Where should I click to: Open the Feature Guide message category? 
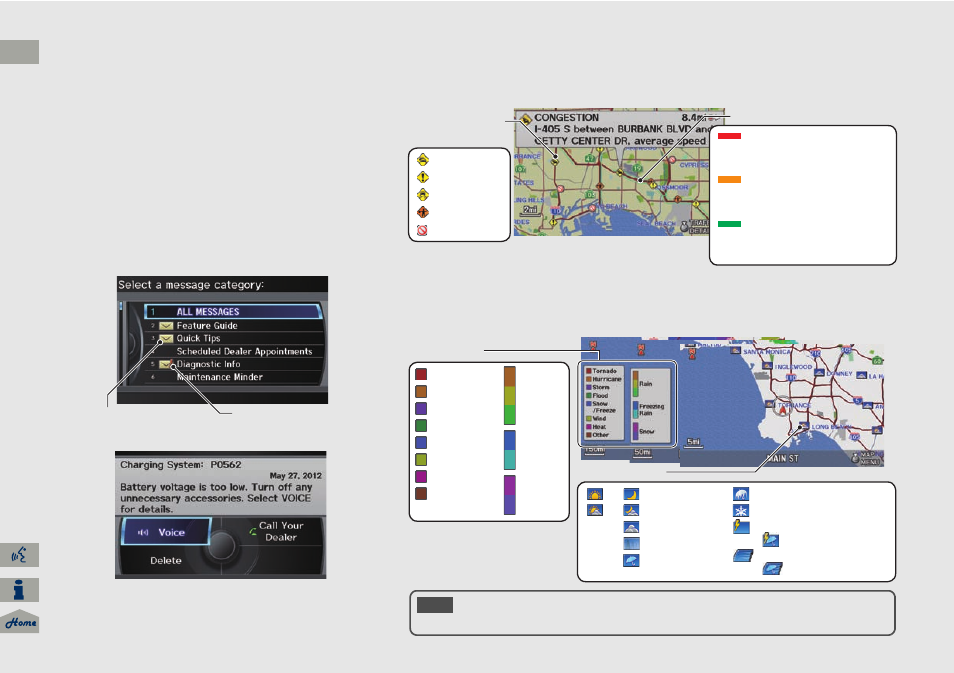(x=233, y=326)
